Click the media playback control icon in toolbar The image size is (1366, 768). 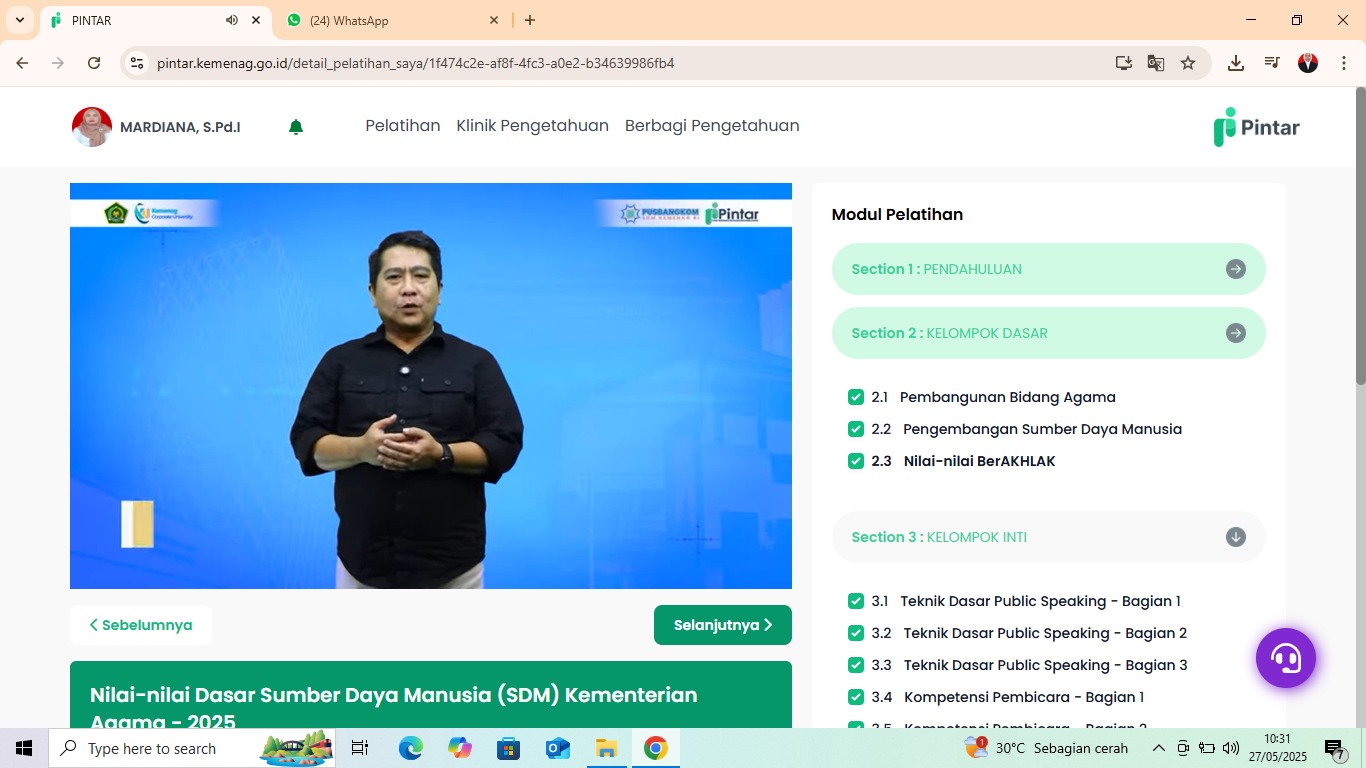coord(1271,62)
